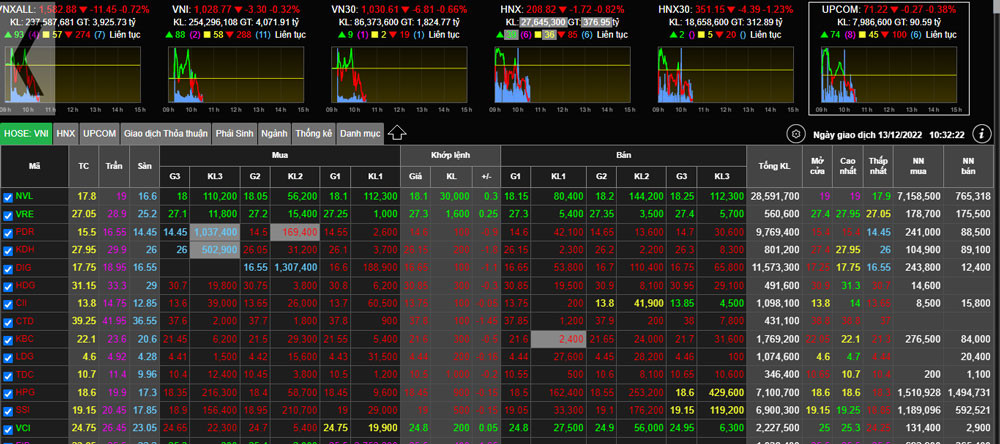Screen dimensions: 1000x444
Task: Open the Danh mục watchlist menu
Action: (360, 132)
